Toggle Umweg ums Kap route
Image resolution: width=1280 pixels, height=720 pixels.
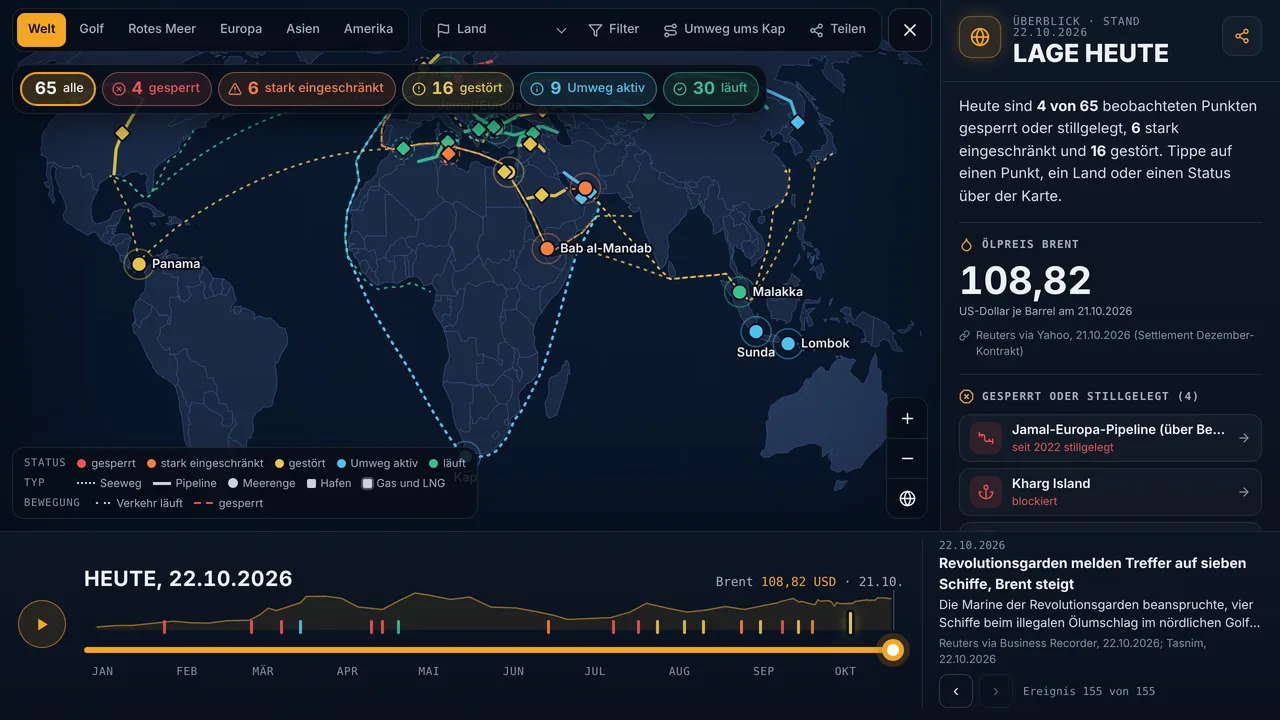[724, 30]
